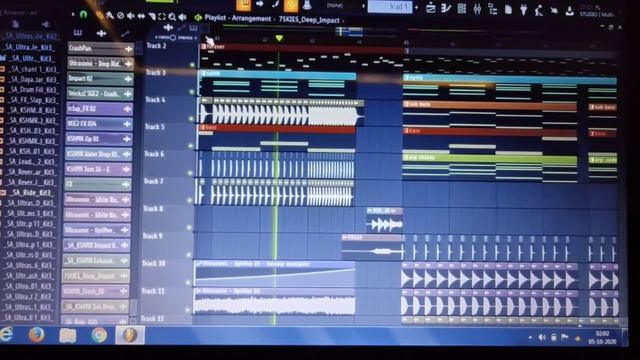
Task: Select the FX picker item
Action: (x=98, y=184)
